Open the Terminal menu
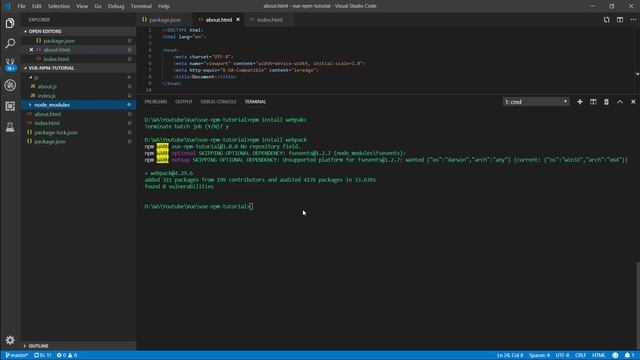This screenshot has width=640, height=360. (141, 6)
